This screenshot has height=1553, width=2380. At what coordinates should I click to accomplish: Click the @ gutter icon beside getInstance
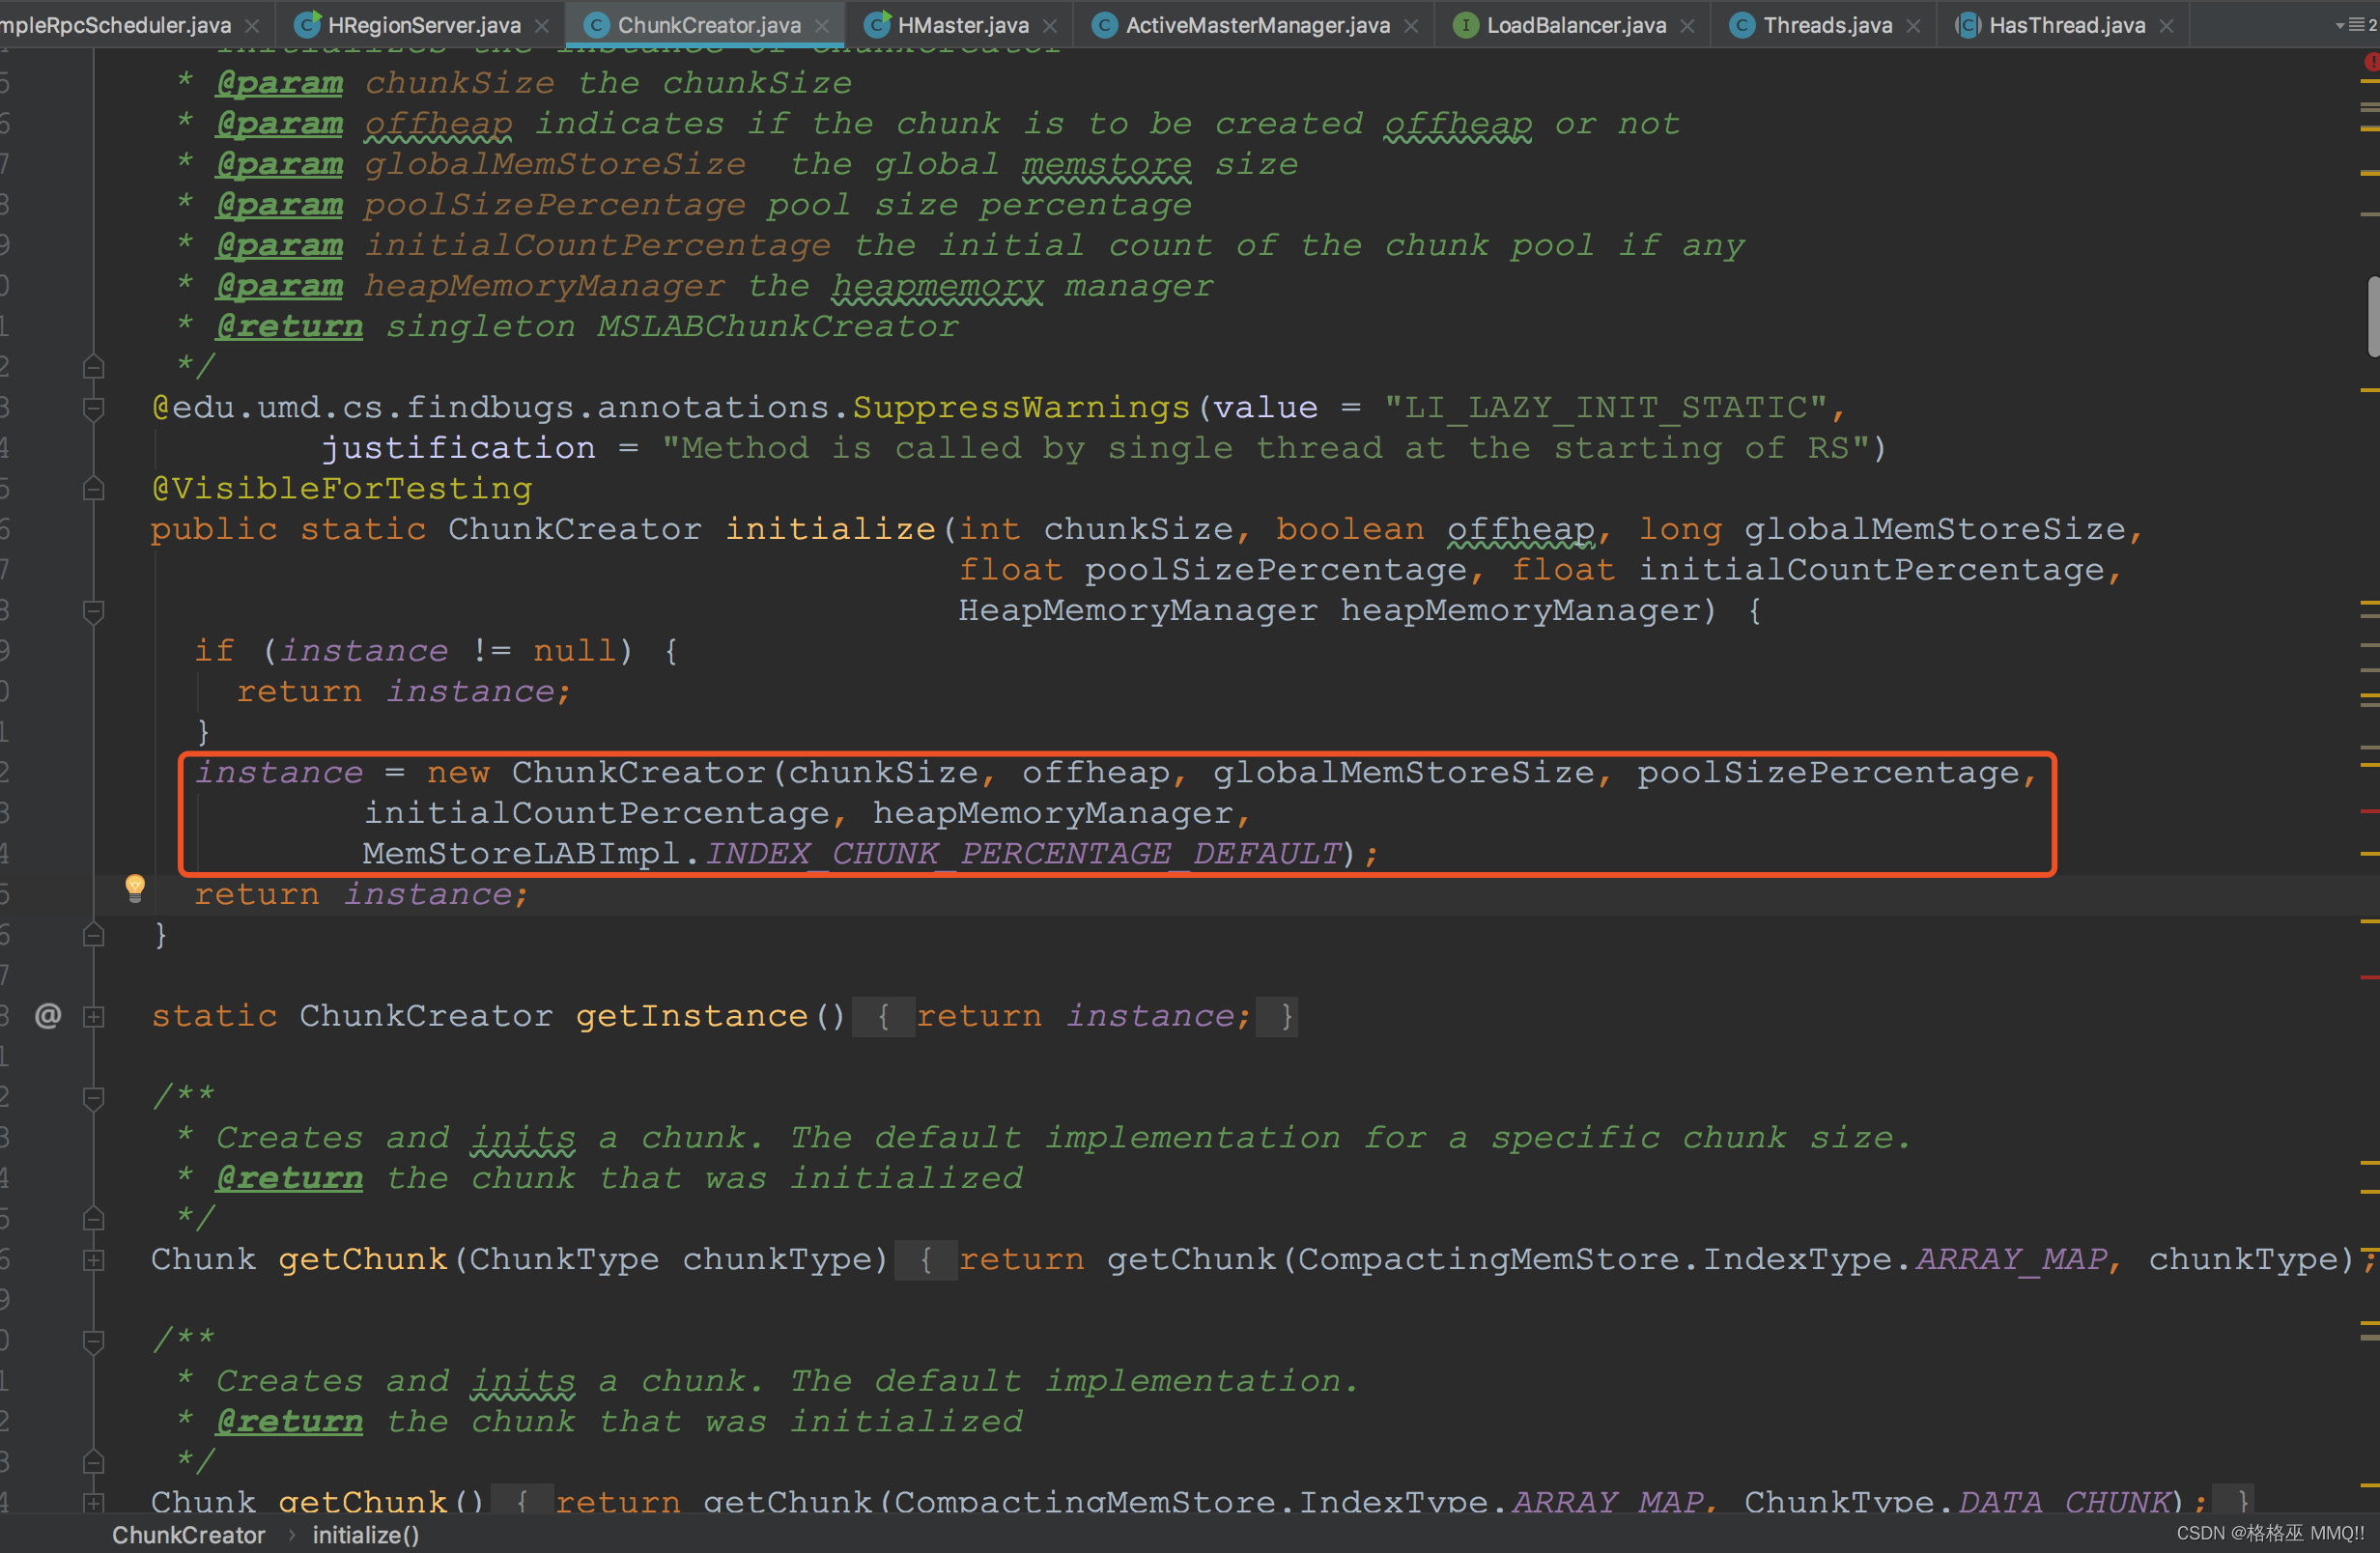tap(48, 1016)
